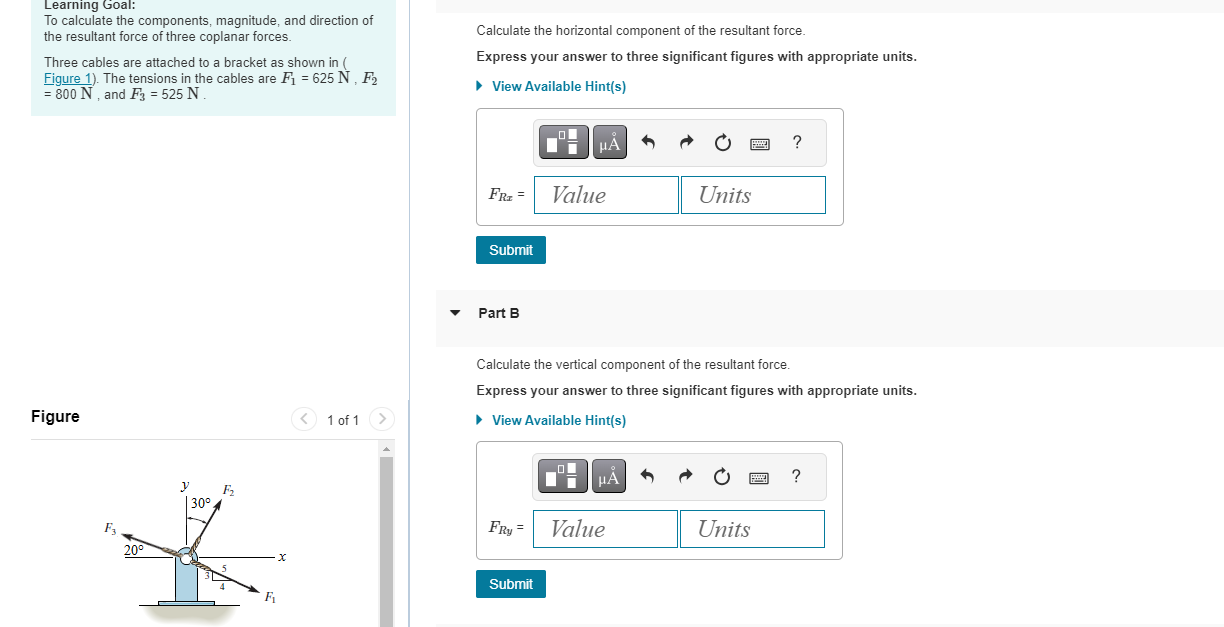Screen dimensions: 1224x627
Task: Open the Figure 1 link in the problem statement
Action: (x=66, y=78)
